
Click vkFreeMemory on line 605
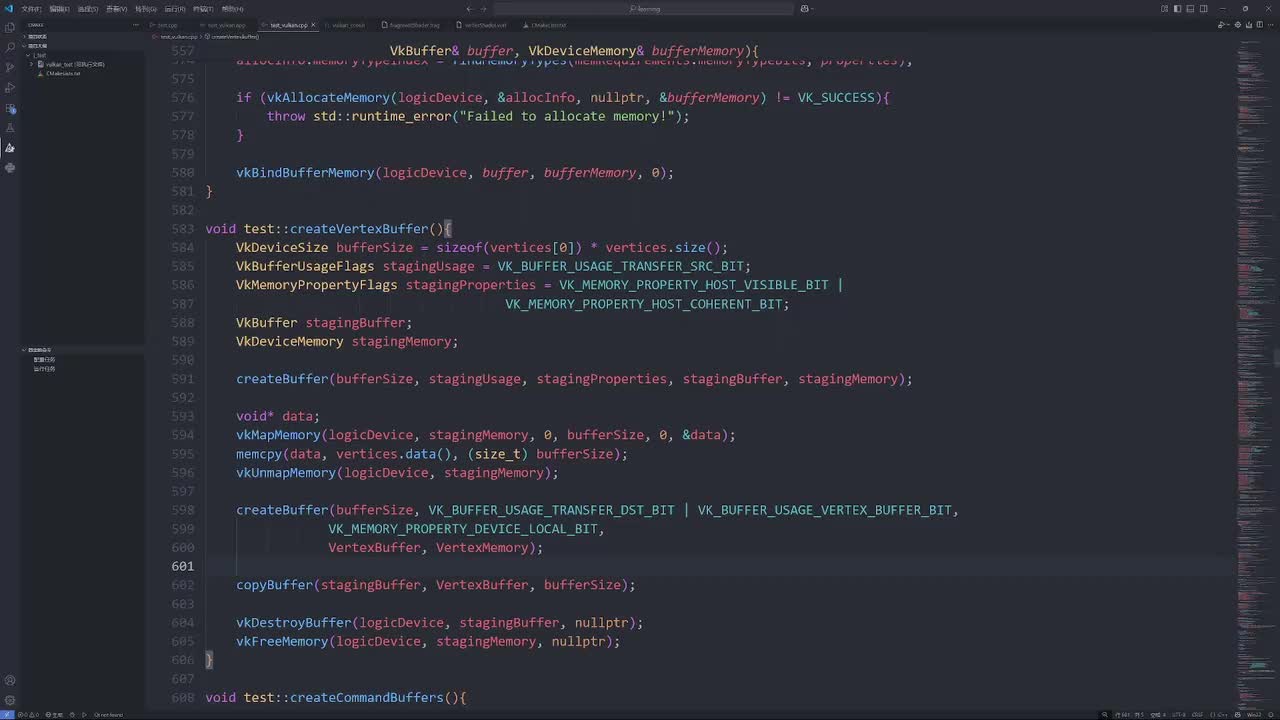coord(282,641)
